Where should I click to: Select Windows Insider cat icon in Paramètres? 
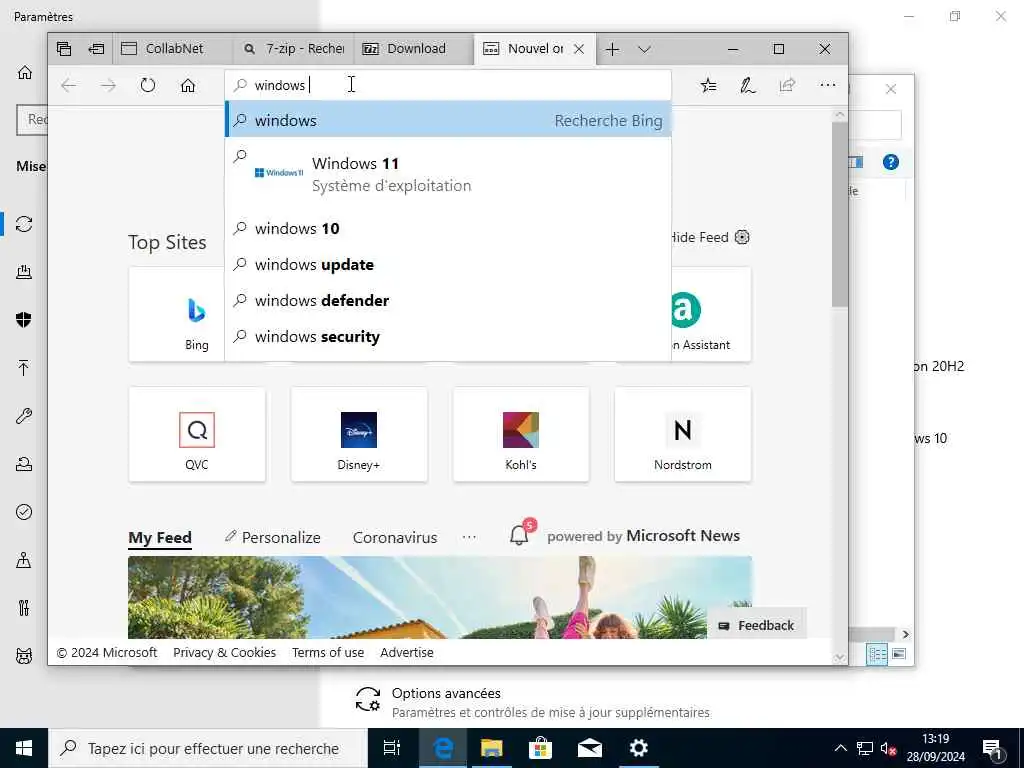[x=24, y=656]
